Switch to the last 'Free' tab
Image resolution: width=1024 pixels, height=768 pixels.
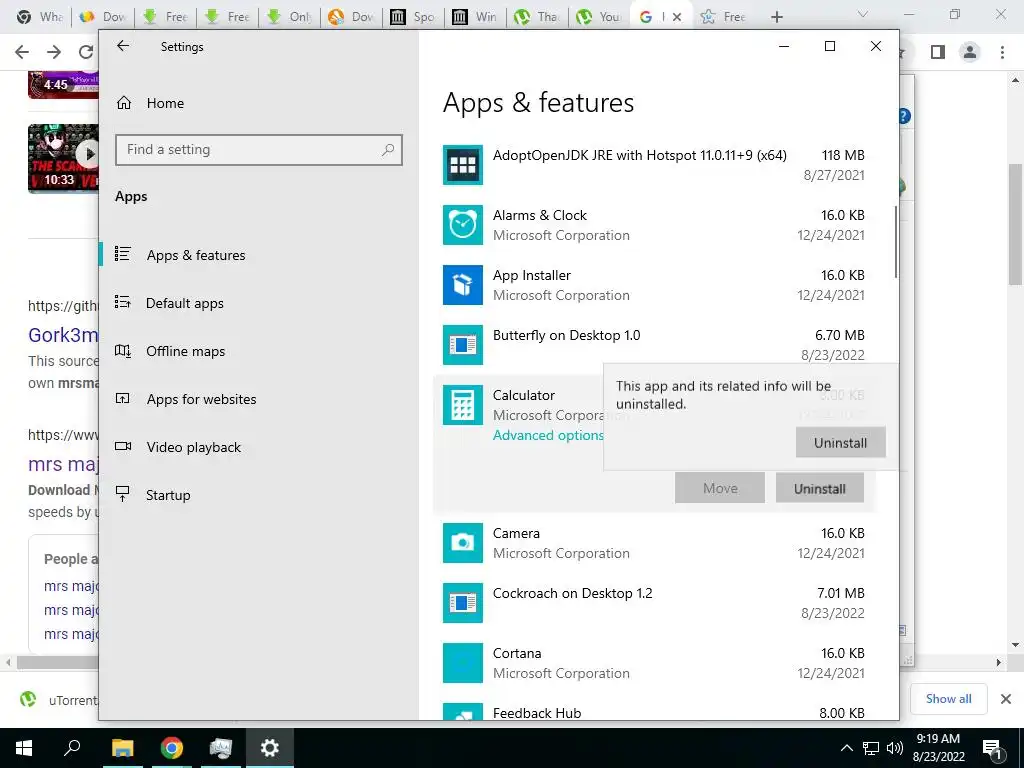(724, 17)
